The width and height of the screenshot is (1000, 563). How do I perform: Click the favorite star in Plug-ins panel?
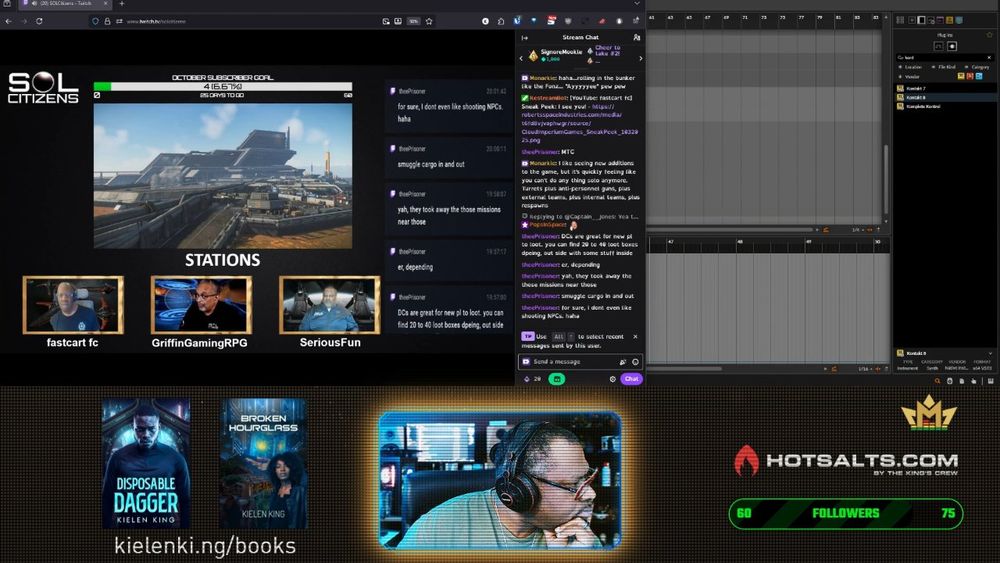coord(989,34)
